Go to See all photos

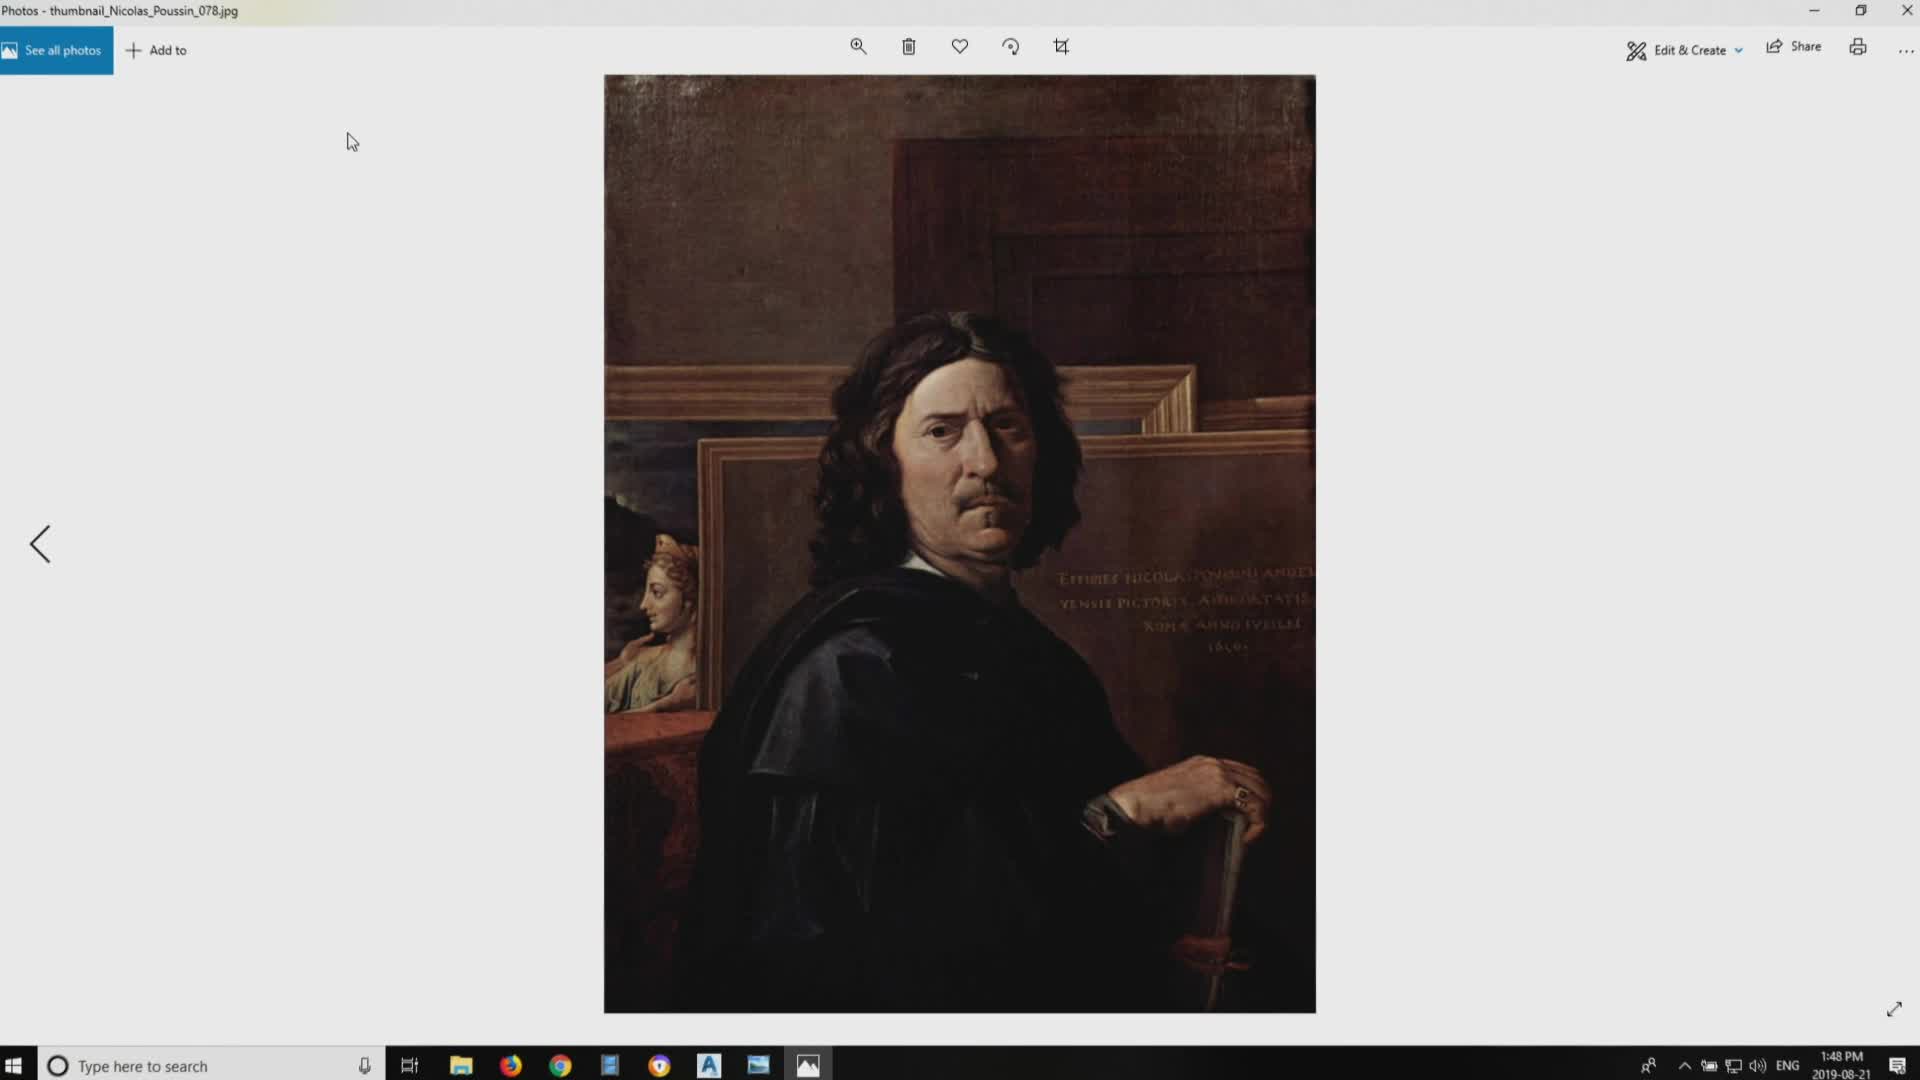pos(56,50)
